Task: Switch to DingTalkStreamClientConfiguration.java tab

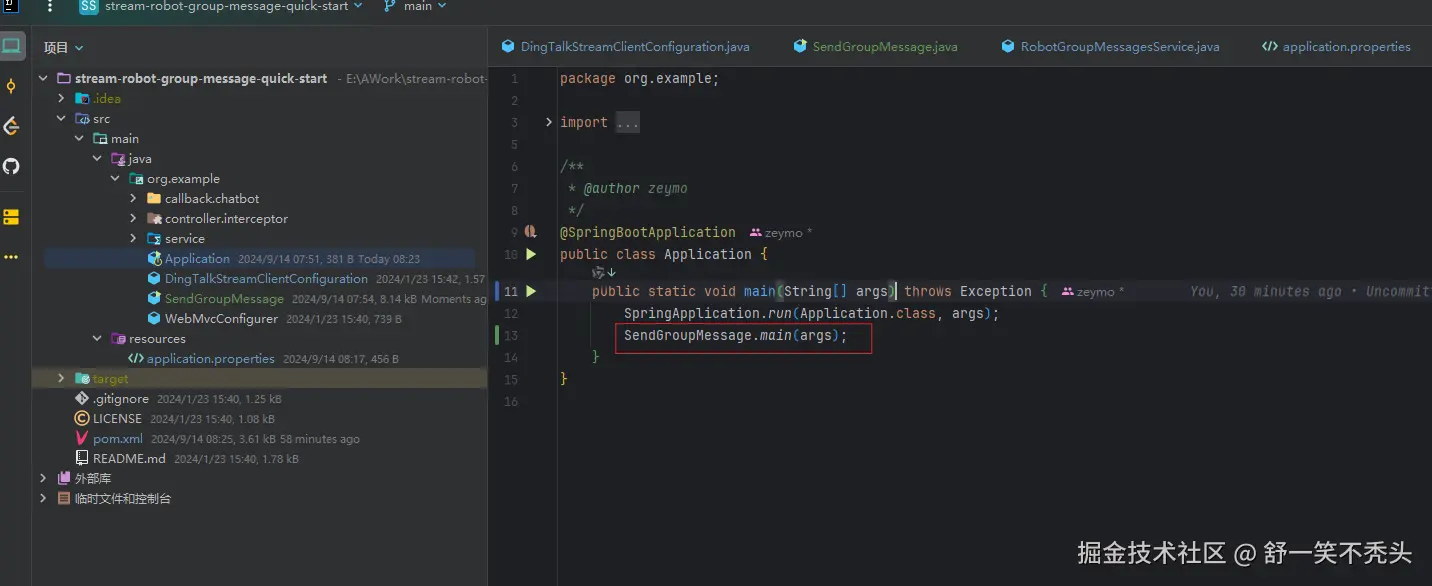Action: coord(626,46)
